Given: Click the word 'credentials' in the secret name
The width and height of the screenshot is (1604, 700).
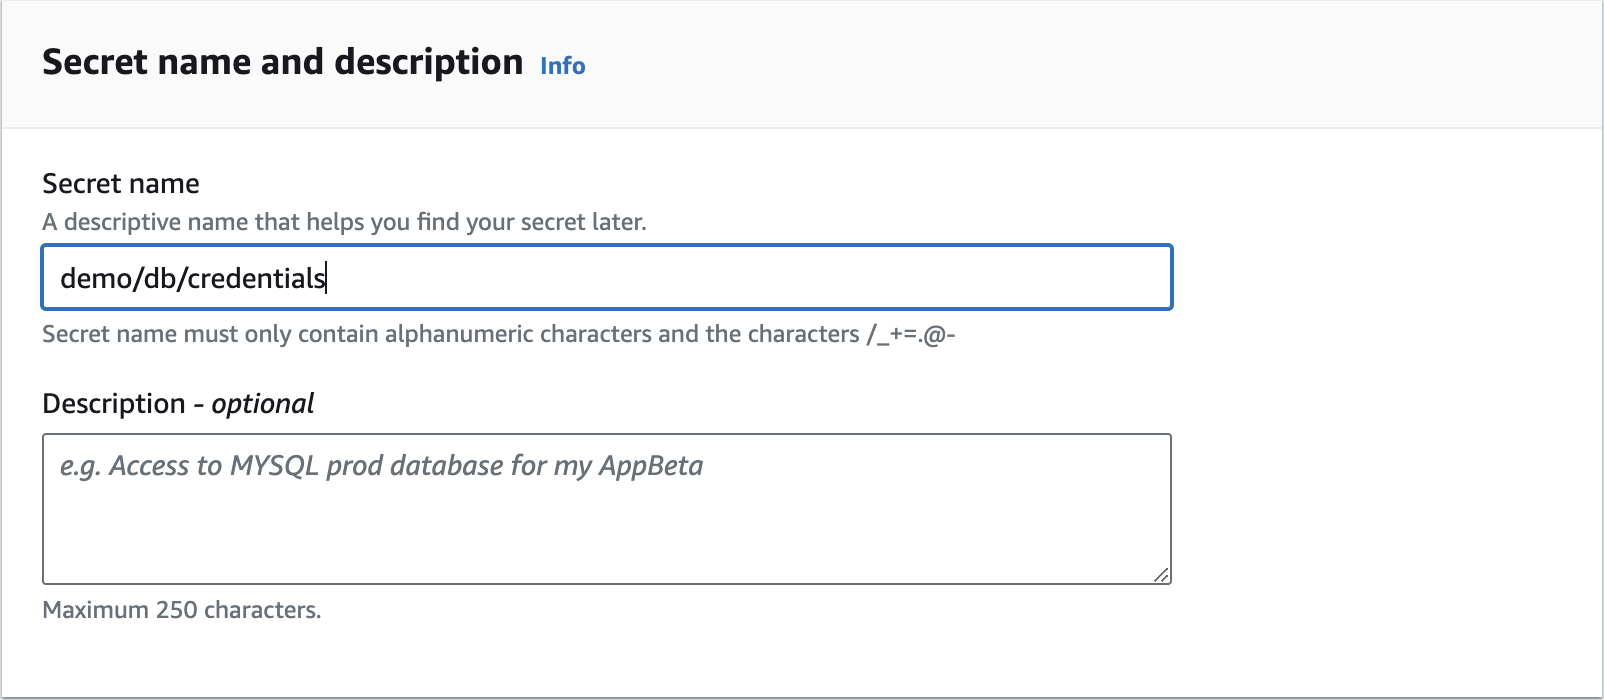Looking at the screenshot, I should click(x=256, y=278).
